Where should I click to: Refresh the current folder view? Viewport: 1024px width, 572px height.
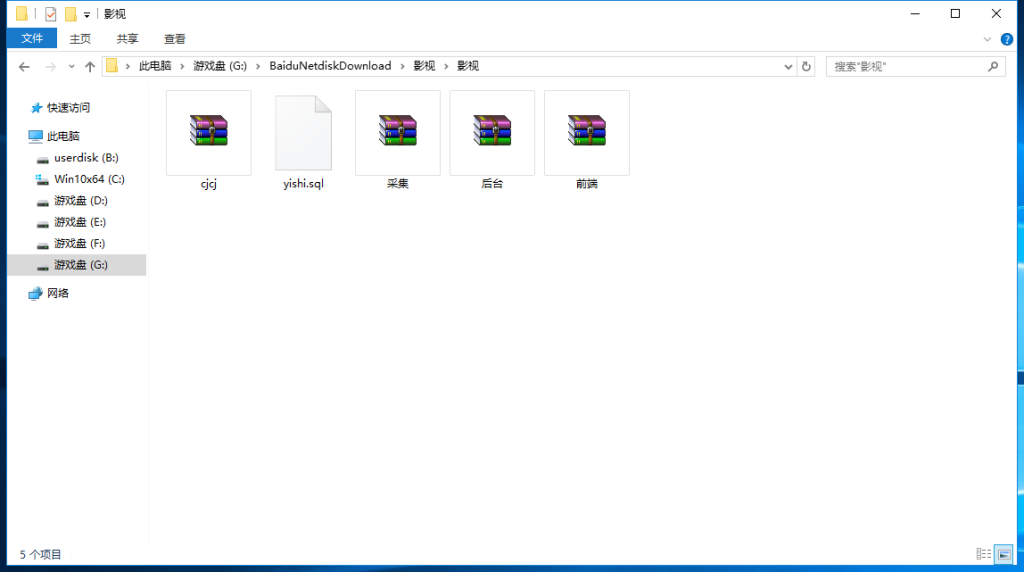click(806, 67)
